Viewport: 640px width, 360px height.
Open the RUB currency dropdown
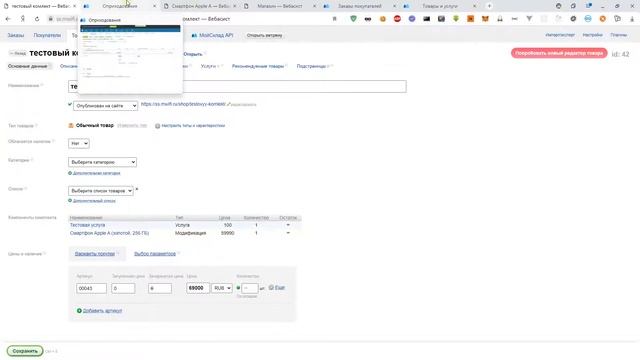pos(222,288)
